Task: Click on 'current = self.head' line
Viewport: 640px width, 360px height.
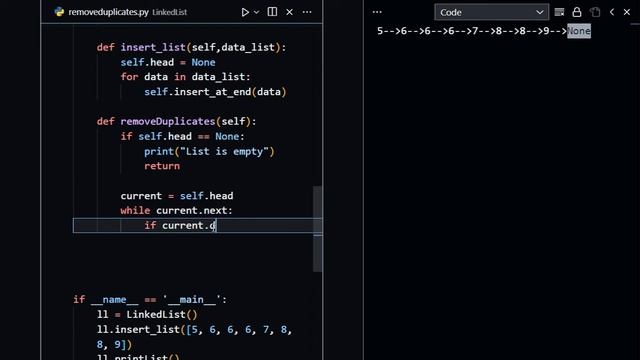Action: (177, 196)
